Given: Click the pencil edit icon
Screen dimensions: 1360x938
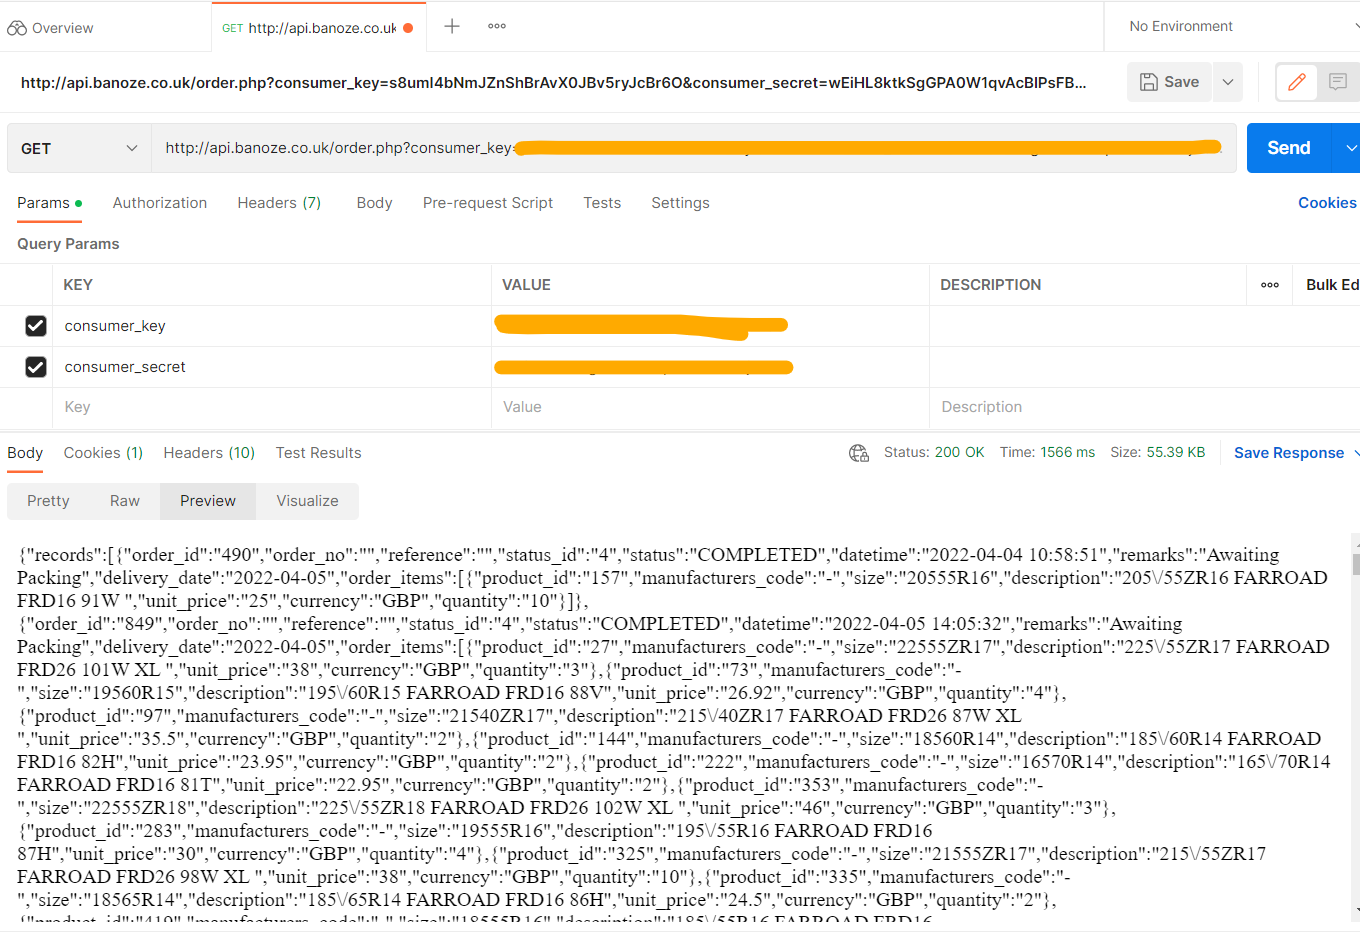Looking at the screenshot, I should pos(1297,82).
